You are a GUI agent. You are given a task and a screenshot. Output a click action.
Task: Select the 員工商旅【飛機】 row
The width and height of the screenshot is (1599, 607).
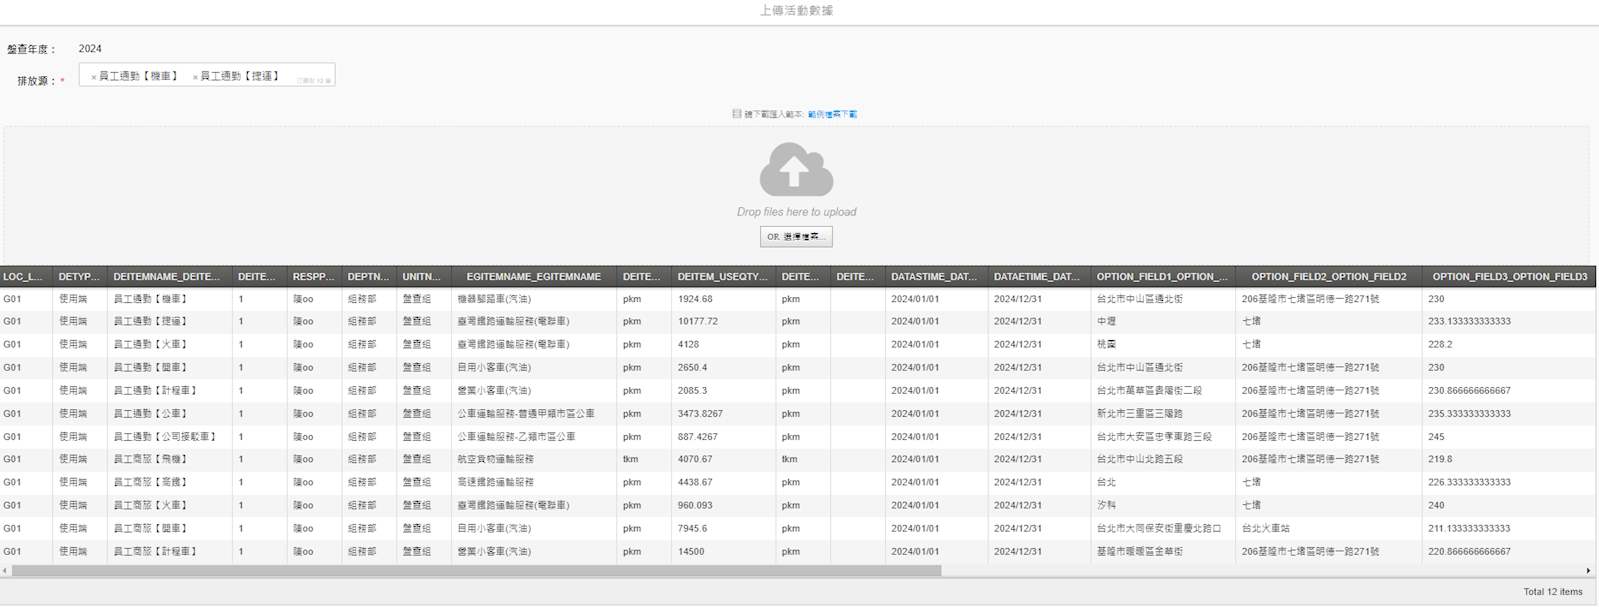click(x=150, y=460)
